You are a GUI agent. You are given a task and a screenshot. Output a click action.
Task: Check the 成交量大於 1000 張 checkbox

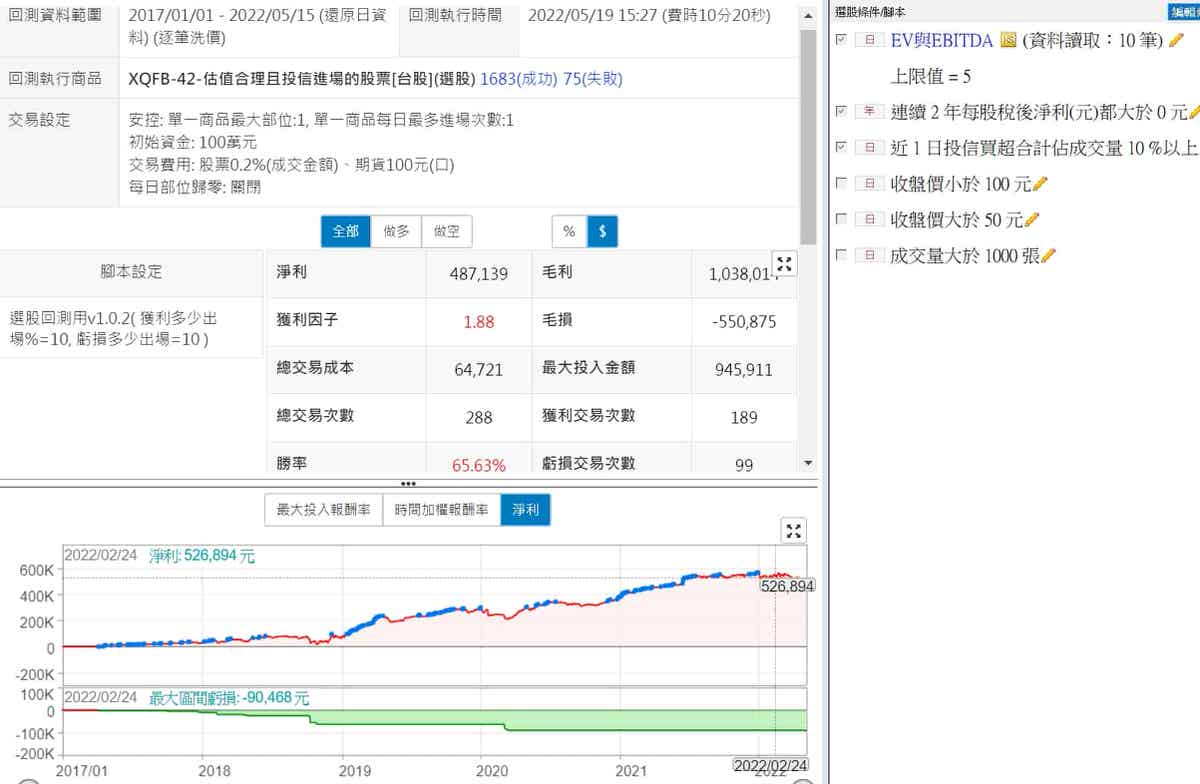(841, 256)
